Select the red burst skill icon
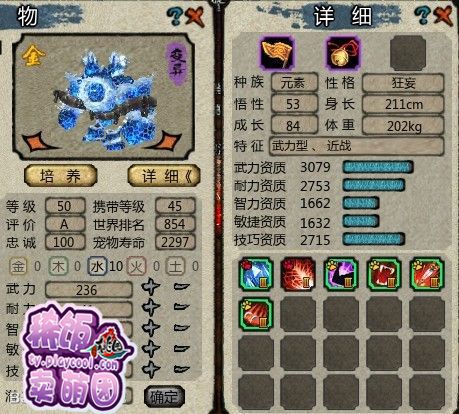Image resolution: width=459 pixels, height=414 pixels. pyautogui.click(x=298, y=274)
